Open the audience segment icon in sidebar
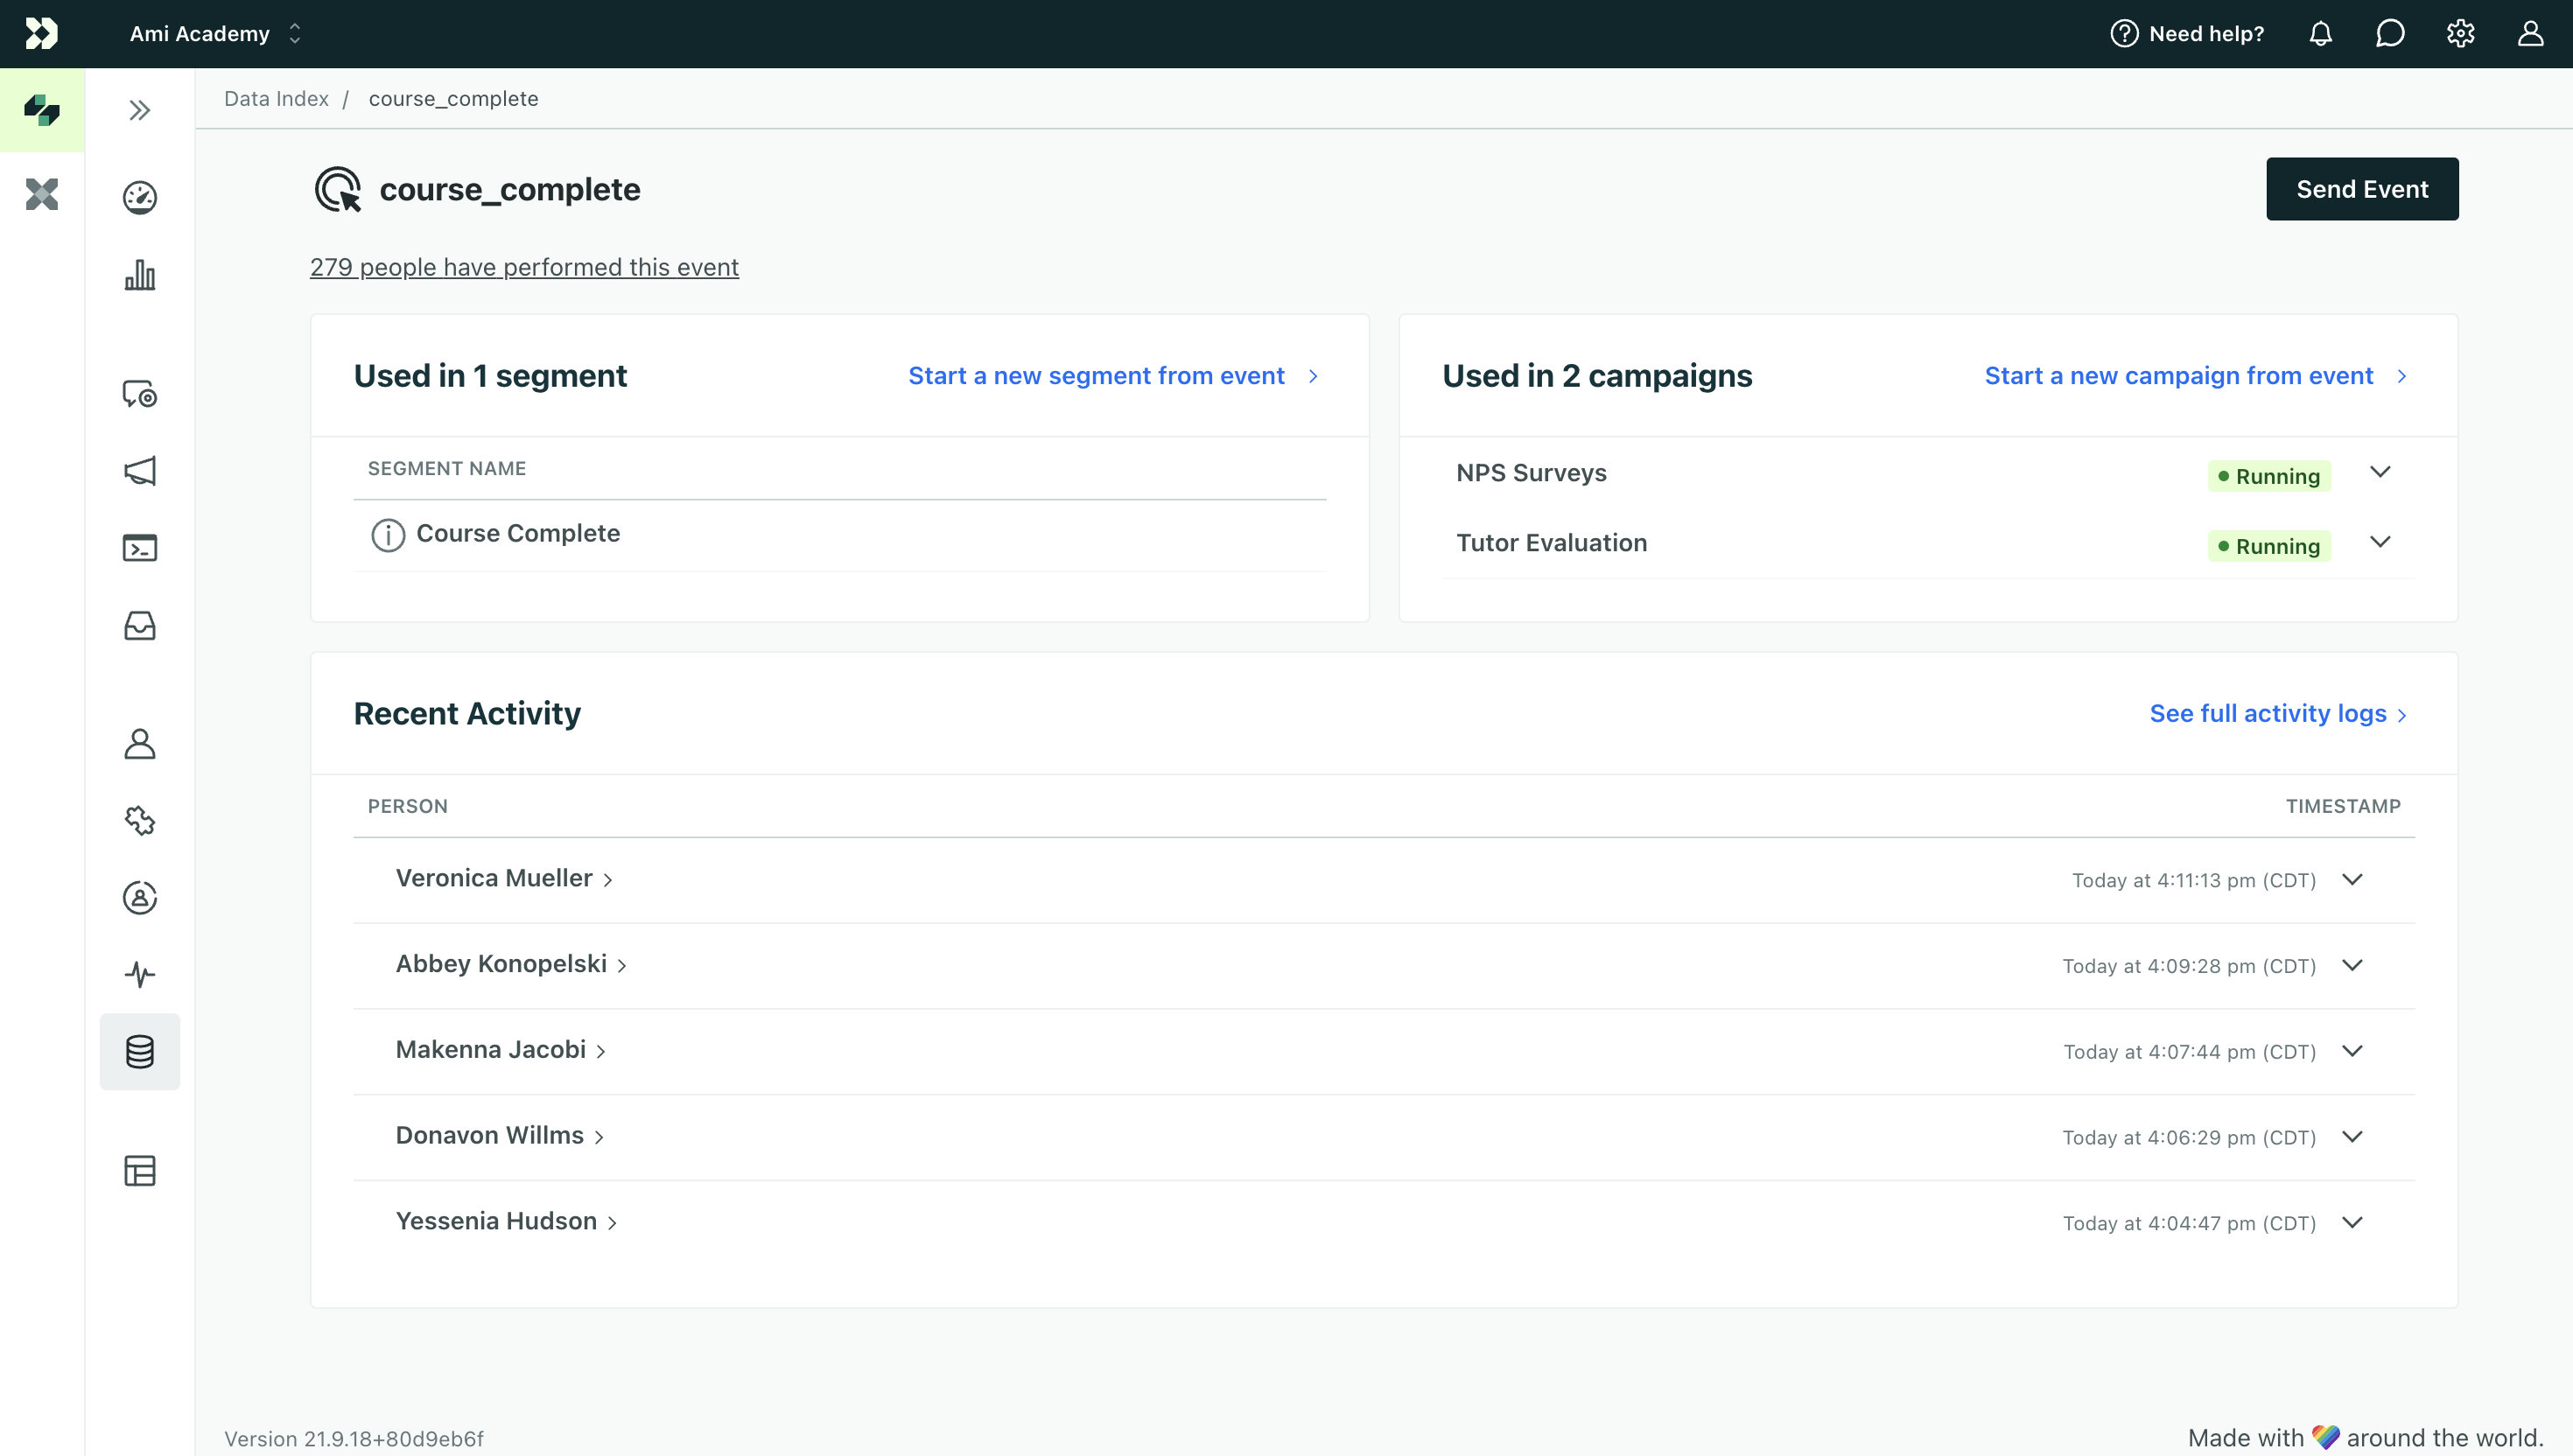The image size is (2573, 1456). [140, 898]
